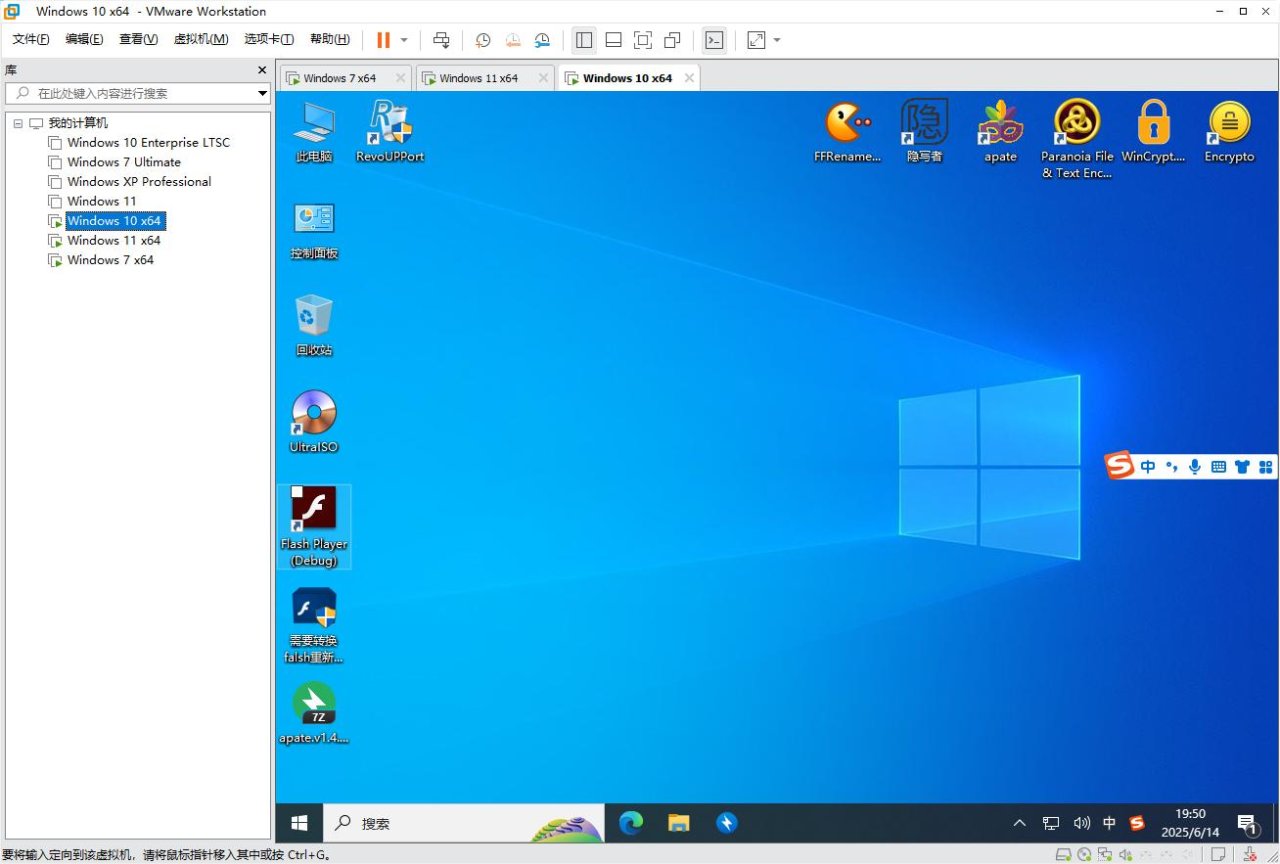Image resolution: width=1280 pixels, height=864 pixels.
Task: Toggle Sogou input Chinese/English mode button
Action: pyautogui.click(x=1147, y=466)
